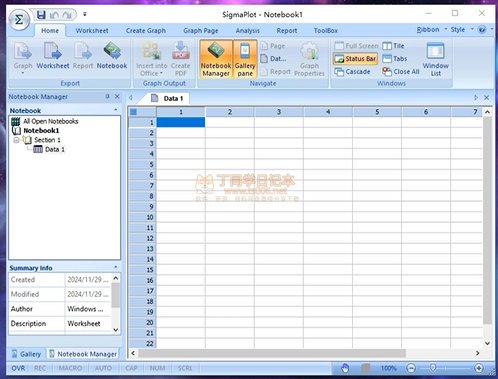Open the Analysis ribbon tab
This screenshot has width=498, height=379.
click(x=248, y=31)
